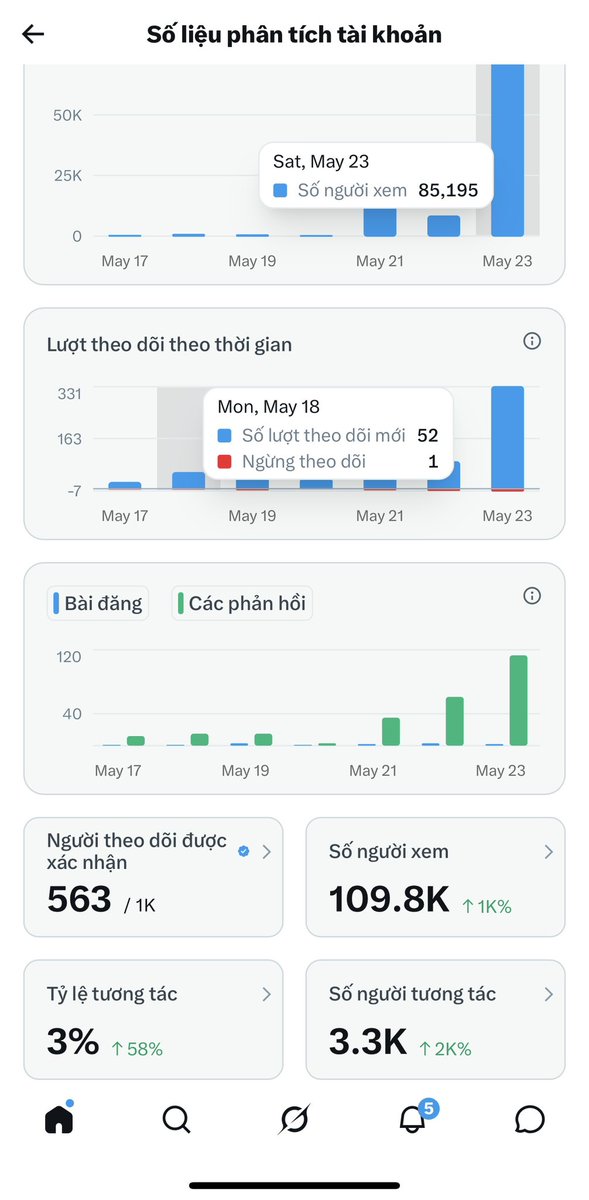Select May 23 bar in follows chart
Viewport: 589px width, 1200px height.
pyautogui.click(x=507, y=438)
